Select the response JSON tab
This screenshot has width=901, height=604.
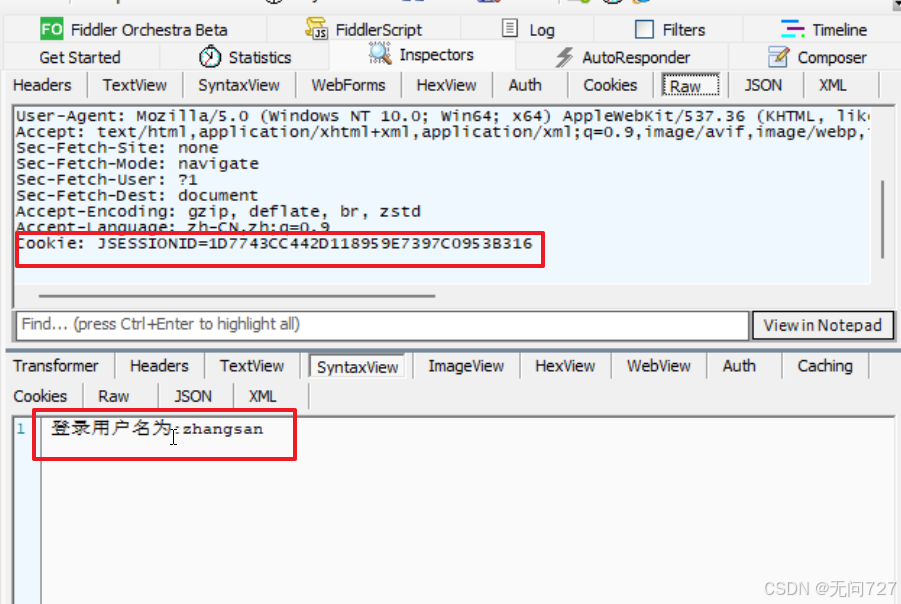(x=193, y=397)
